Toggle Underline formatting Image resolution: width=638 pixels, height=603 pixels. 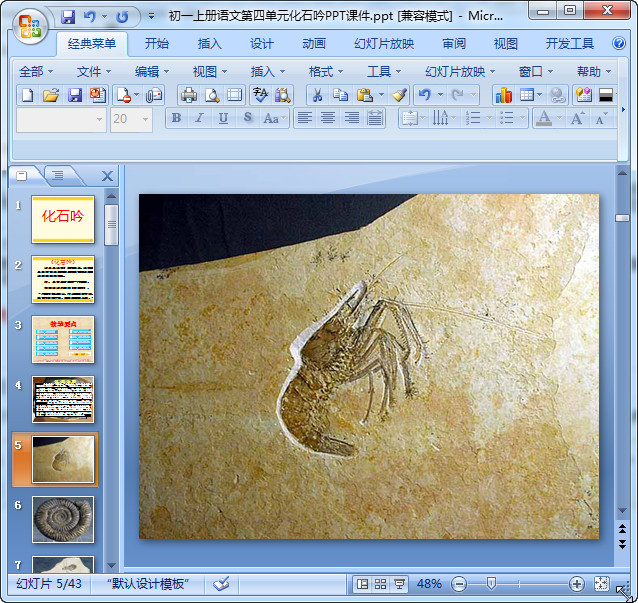(222, 118)
